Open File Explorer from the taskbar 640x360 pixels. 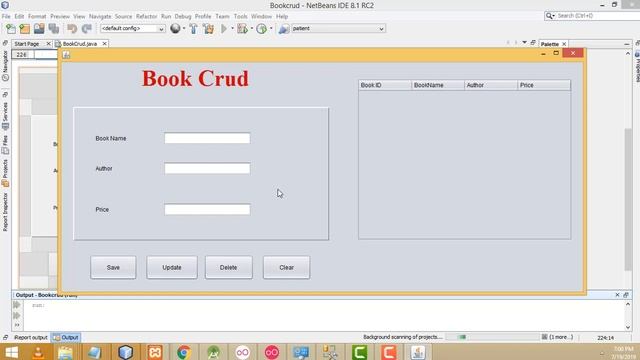65,352
